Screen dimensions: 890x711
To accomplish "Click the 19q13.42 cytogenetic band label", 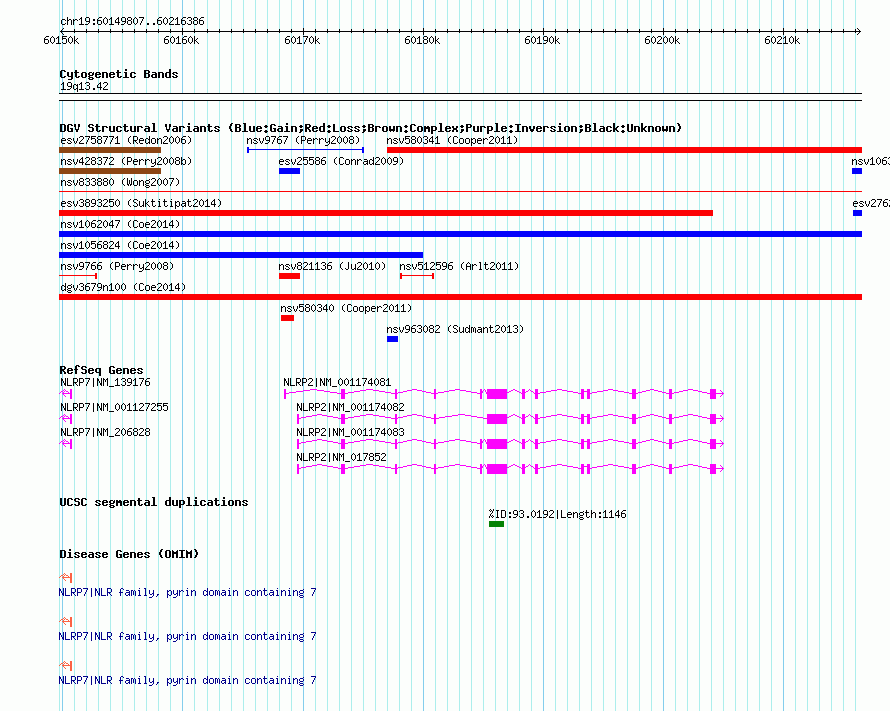I will point(84,86).
